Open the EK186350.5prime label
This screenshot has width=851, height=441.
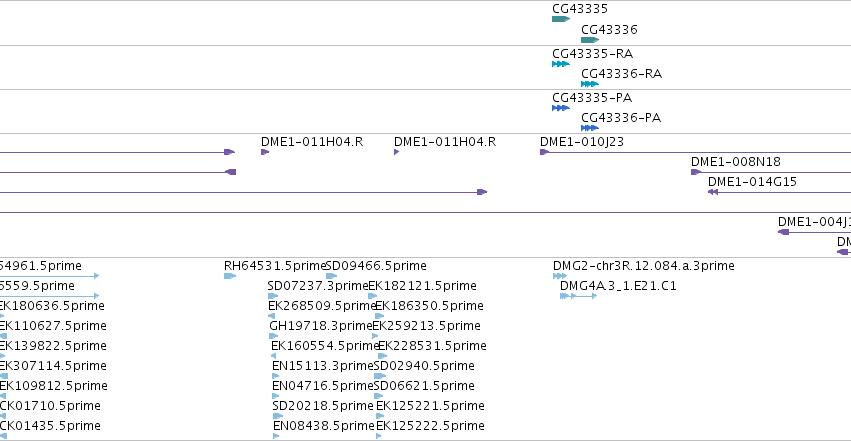[429, 306]
